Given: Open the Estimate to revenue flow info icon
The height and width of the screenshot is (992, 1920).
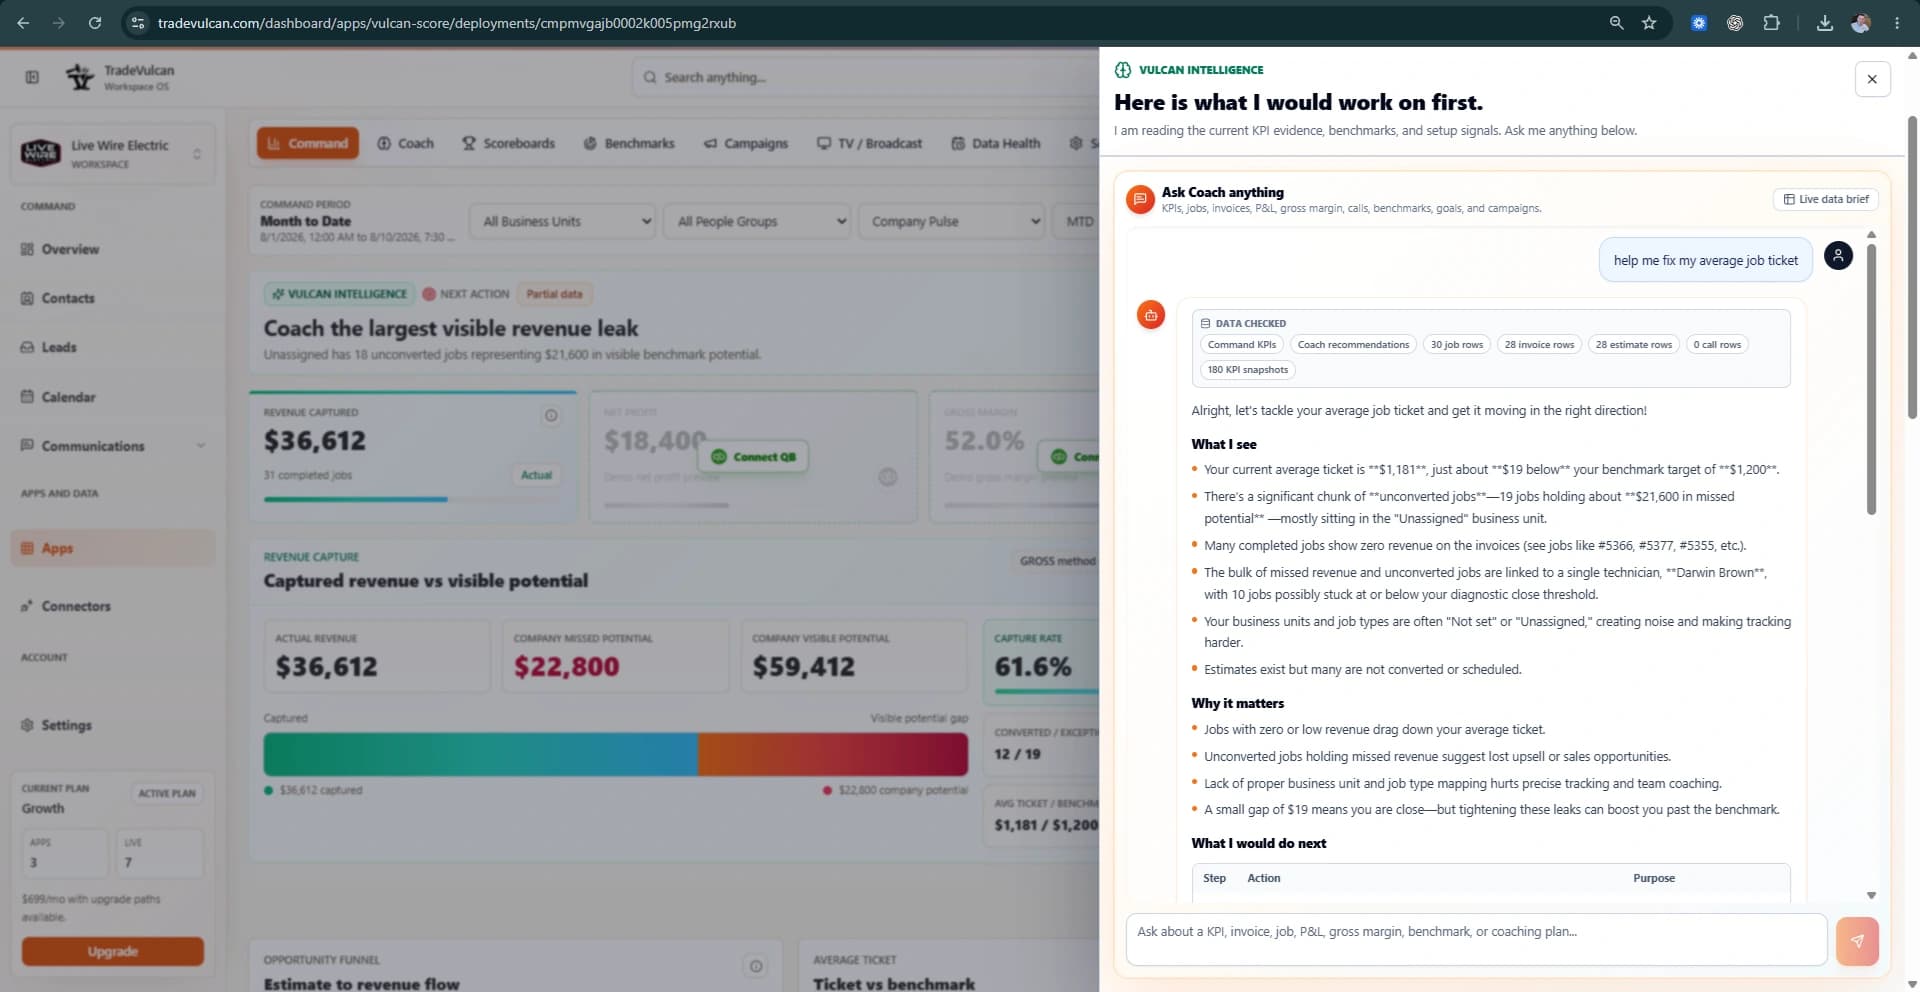Looking at the screenshot, I should click(x=756, y=966).
